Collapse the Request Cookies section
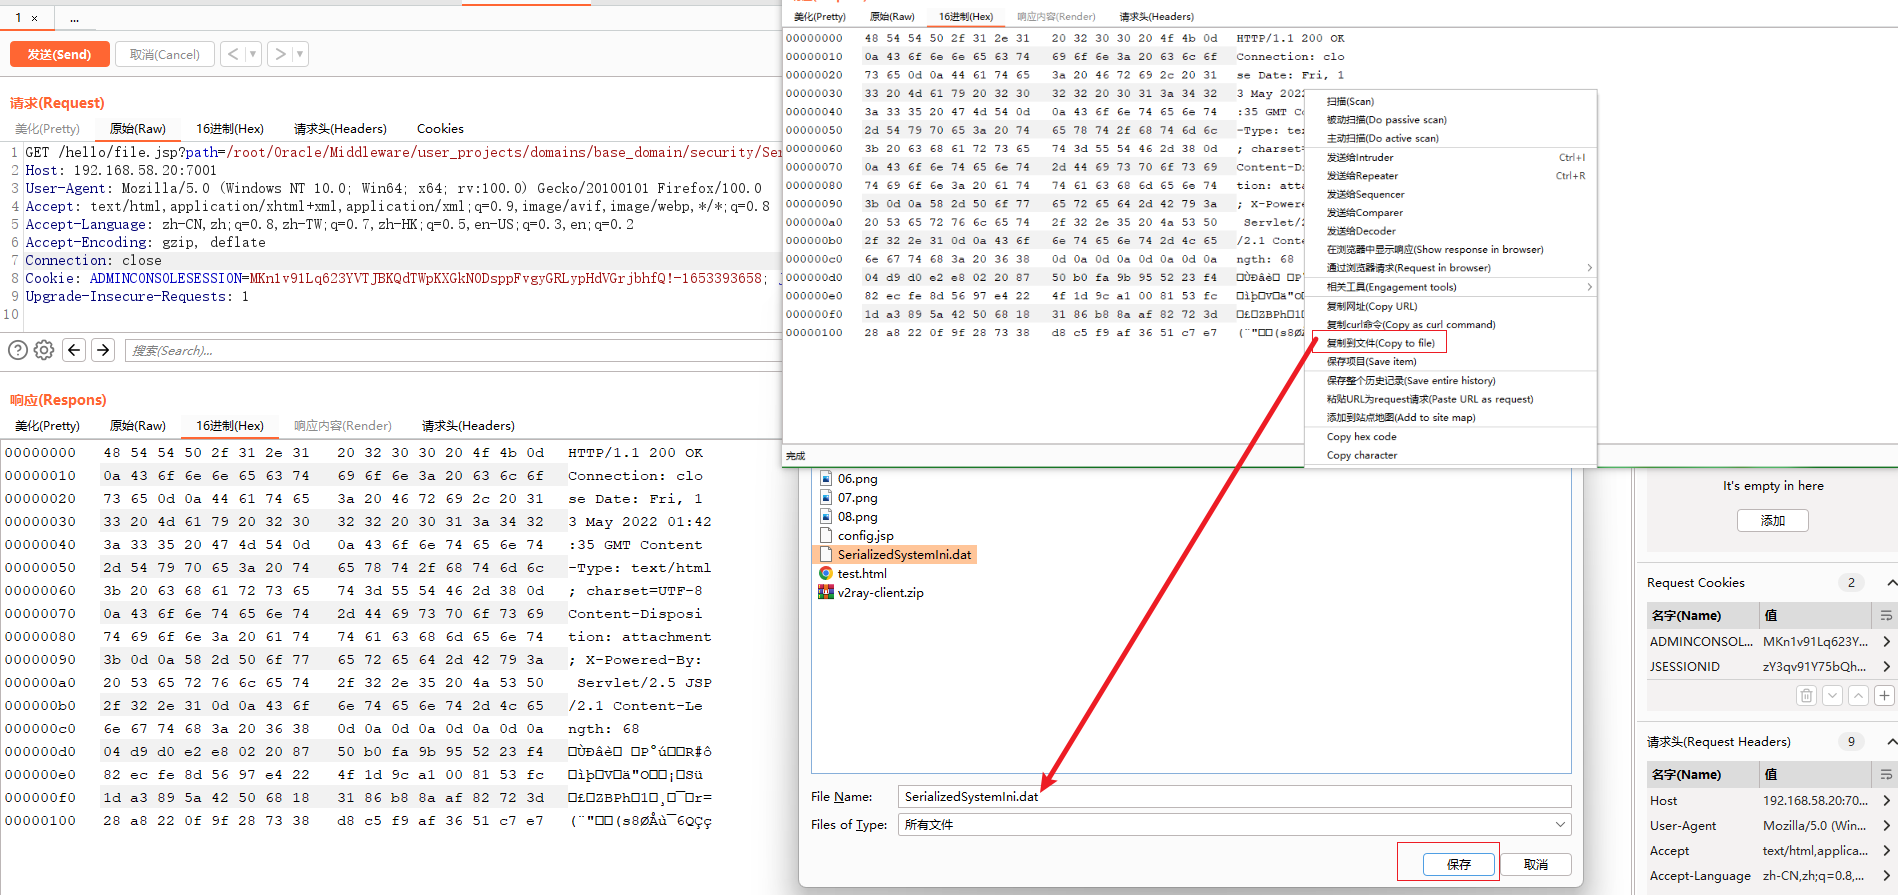Image resolution: width=1898 pixels, height=895 pixels. [1891, 582]
